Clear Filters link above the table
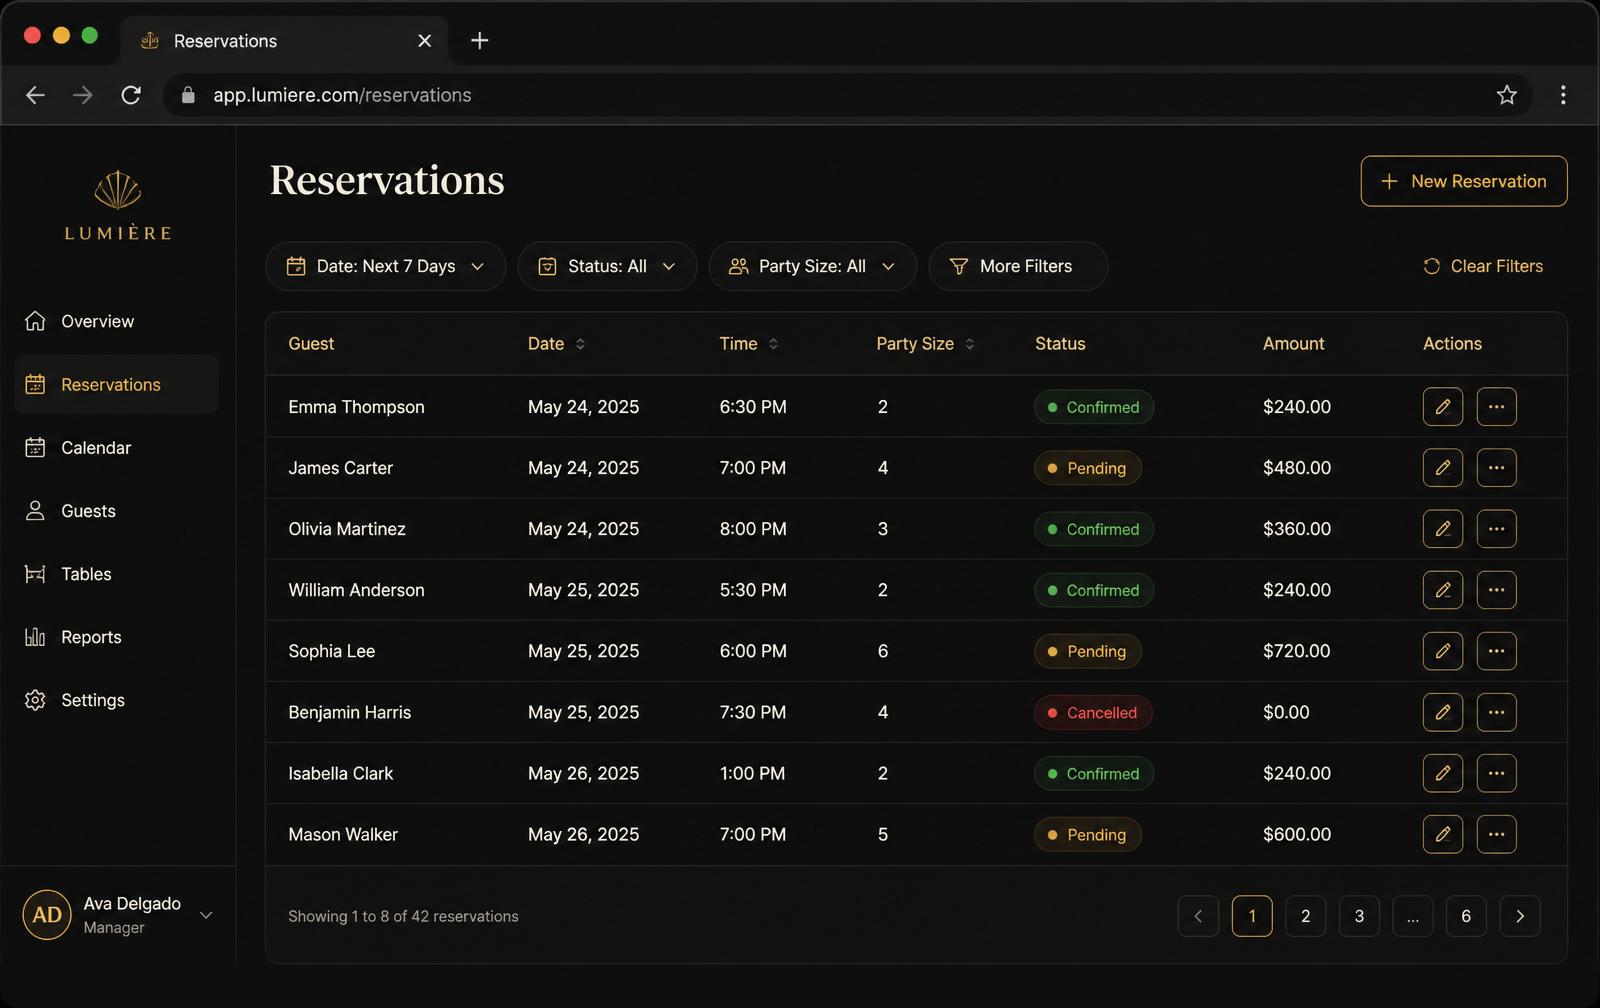The image size is (1600, 1008). tap(1483, 266)
